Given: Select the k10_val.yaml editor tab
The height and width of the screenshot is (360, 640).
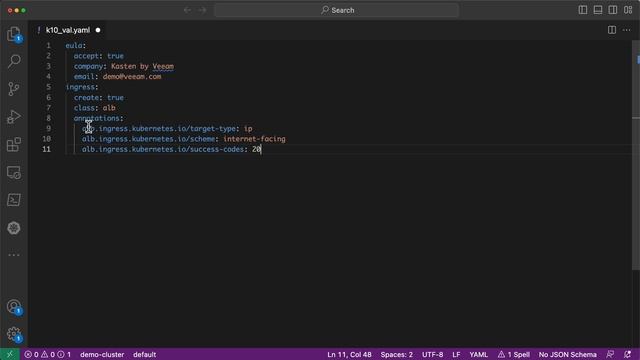Looking at the screenshot, I should 68,30.
